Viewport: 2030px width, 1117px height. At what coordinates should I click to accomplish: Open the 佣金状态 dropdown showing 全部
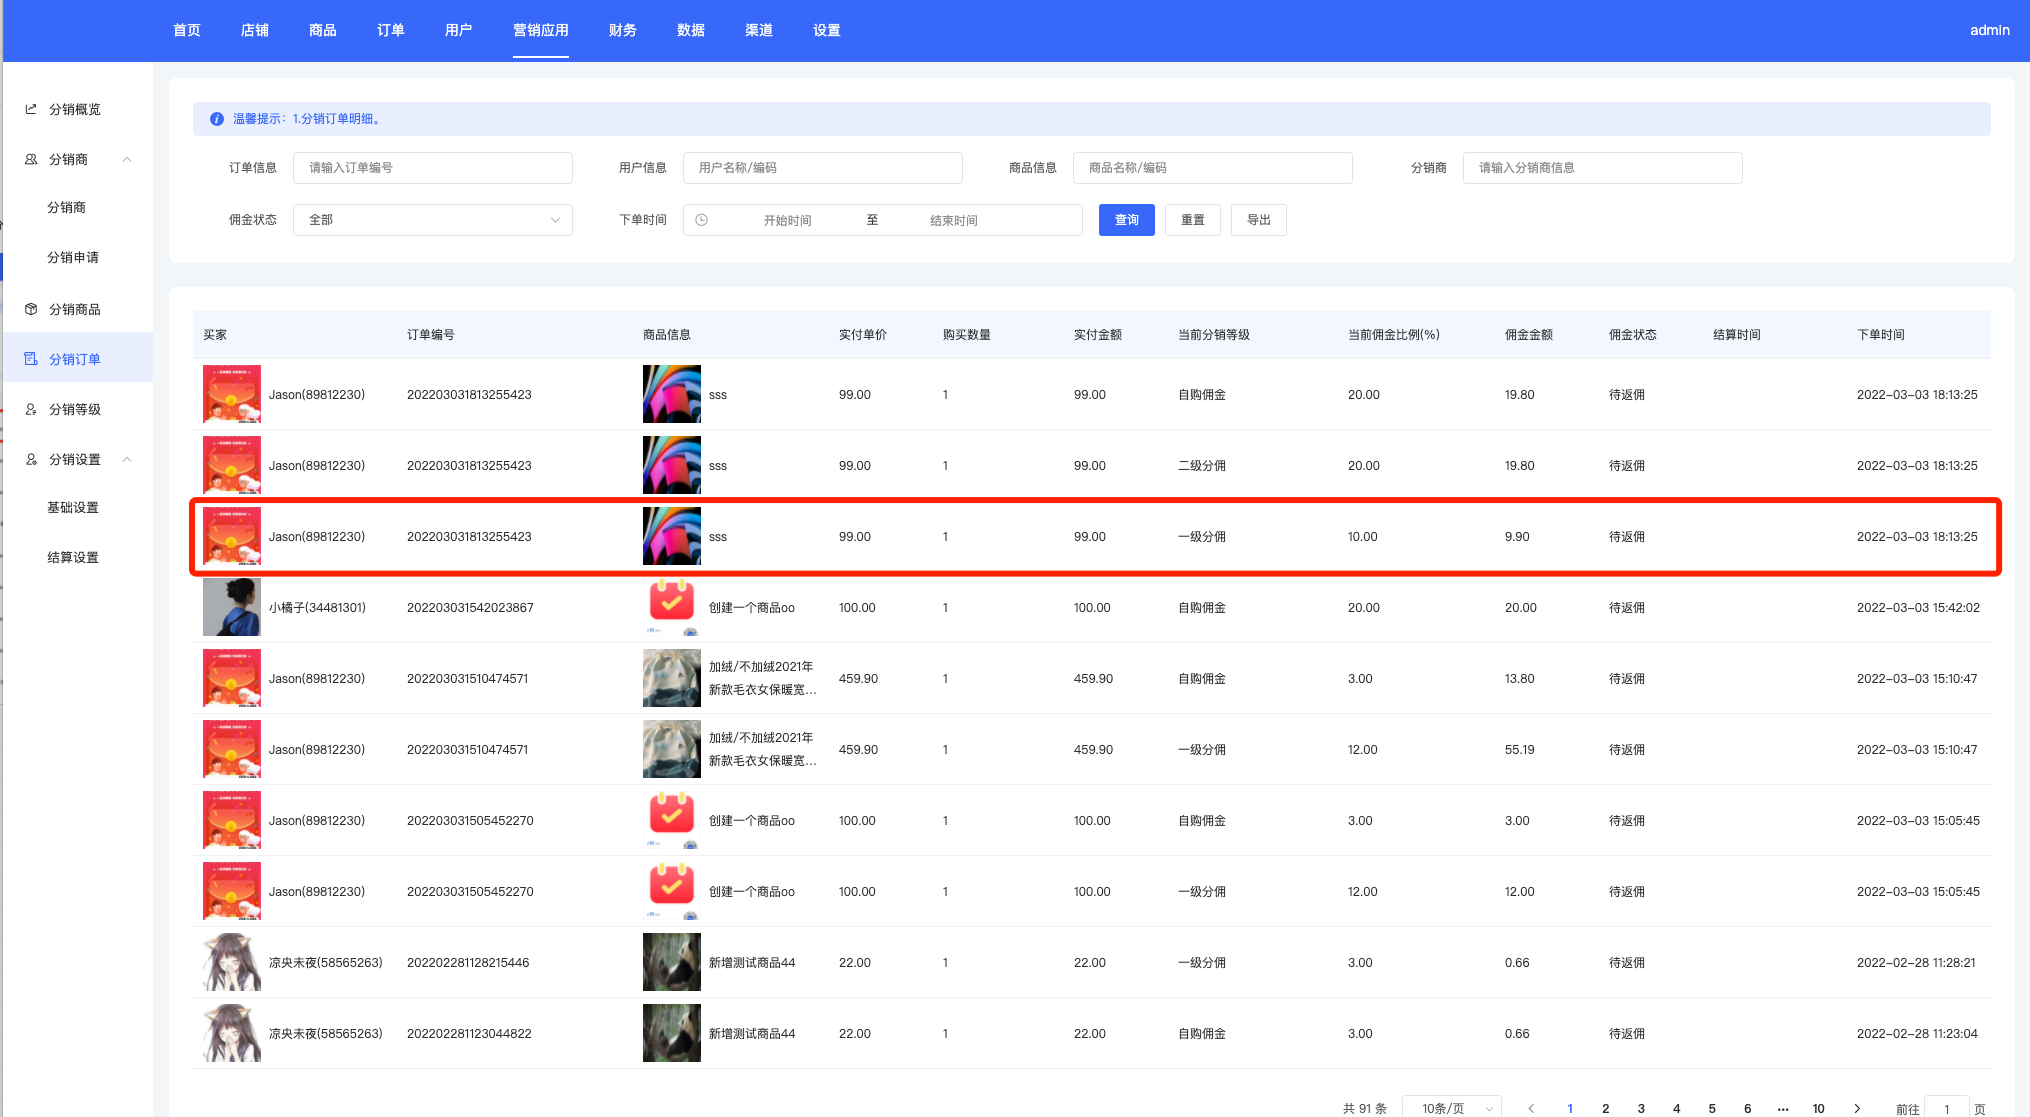(432, 220)
